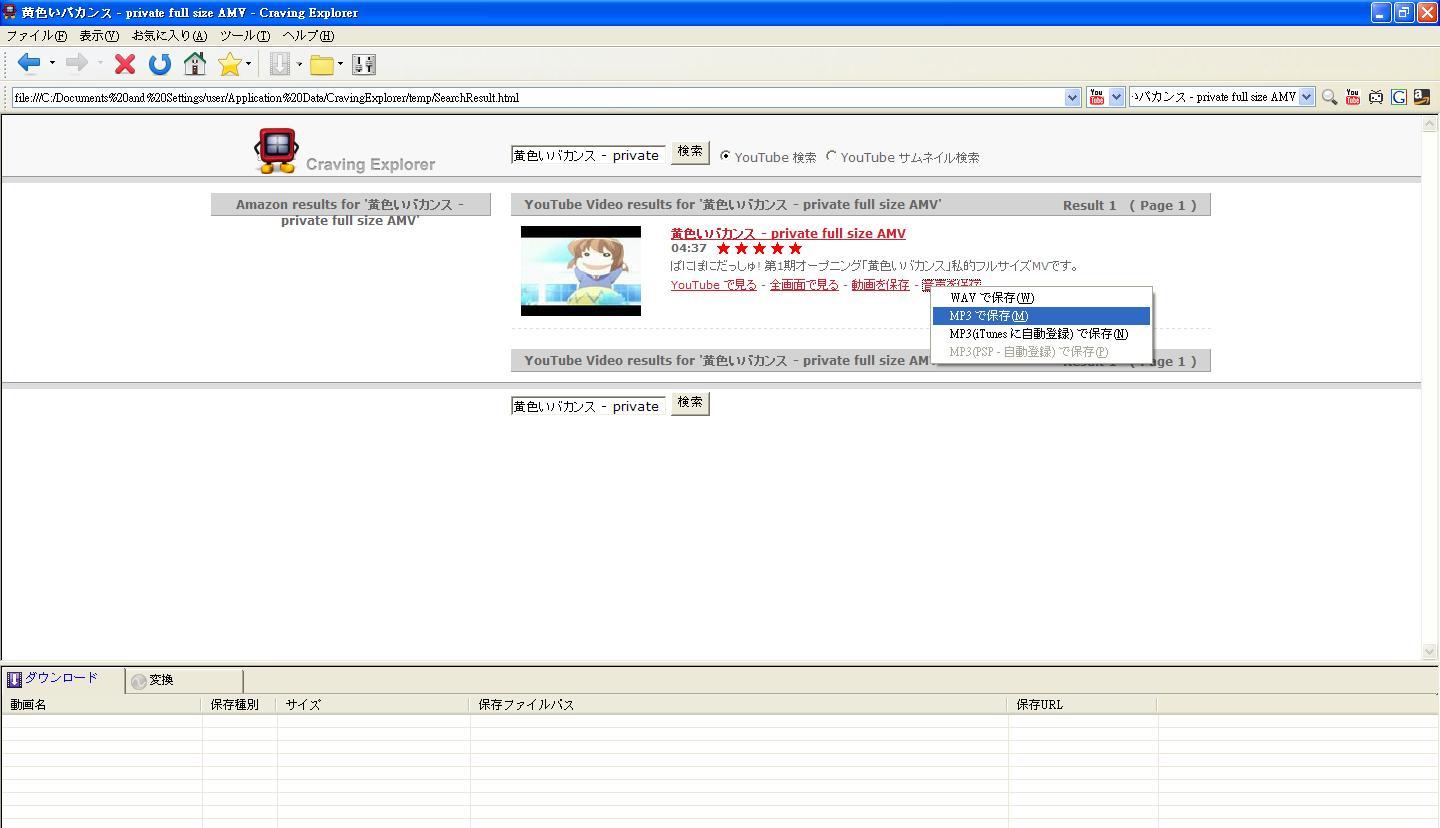This screenshot has height=828, width=1440.
Task: Click the toolbar search keyword field
Action: click(1213, 97)
